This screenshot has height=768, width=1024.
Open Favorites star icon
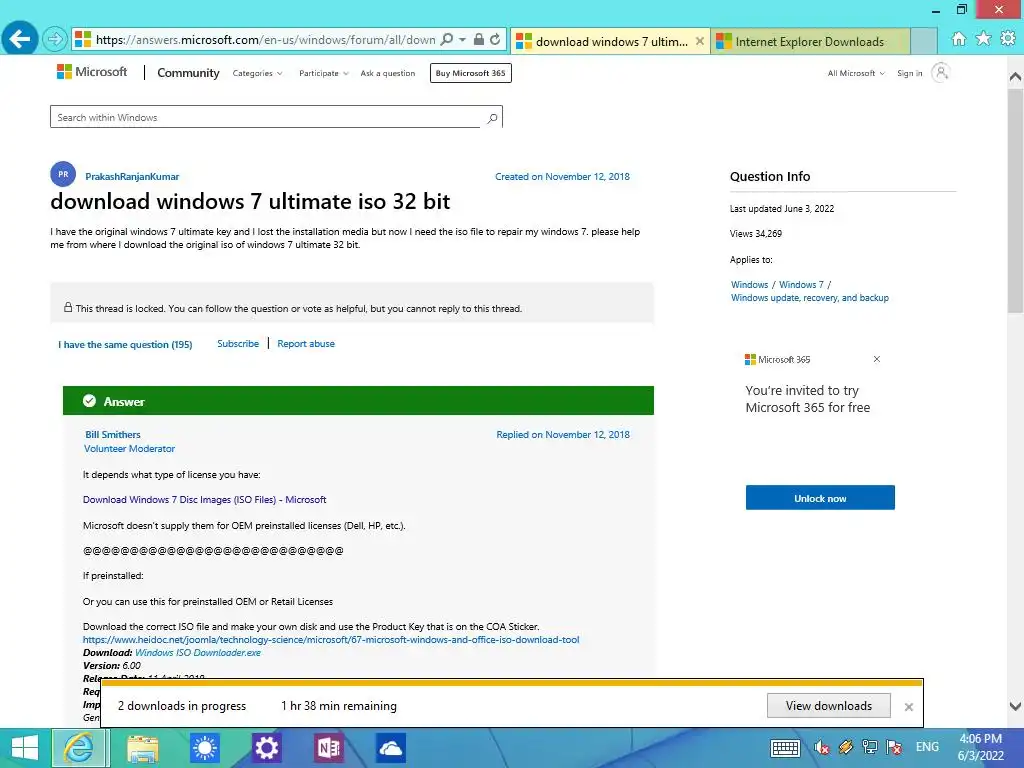pos(983,39)
